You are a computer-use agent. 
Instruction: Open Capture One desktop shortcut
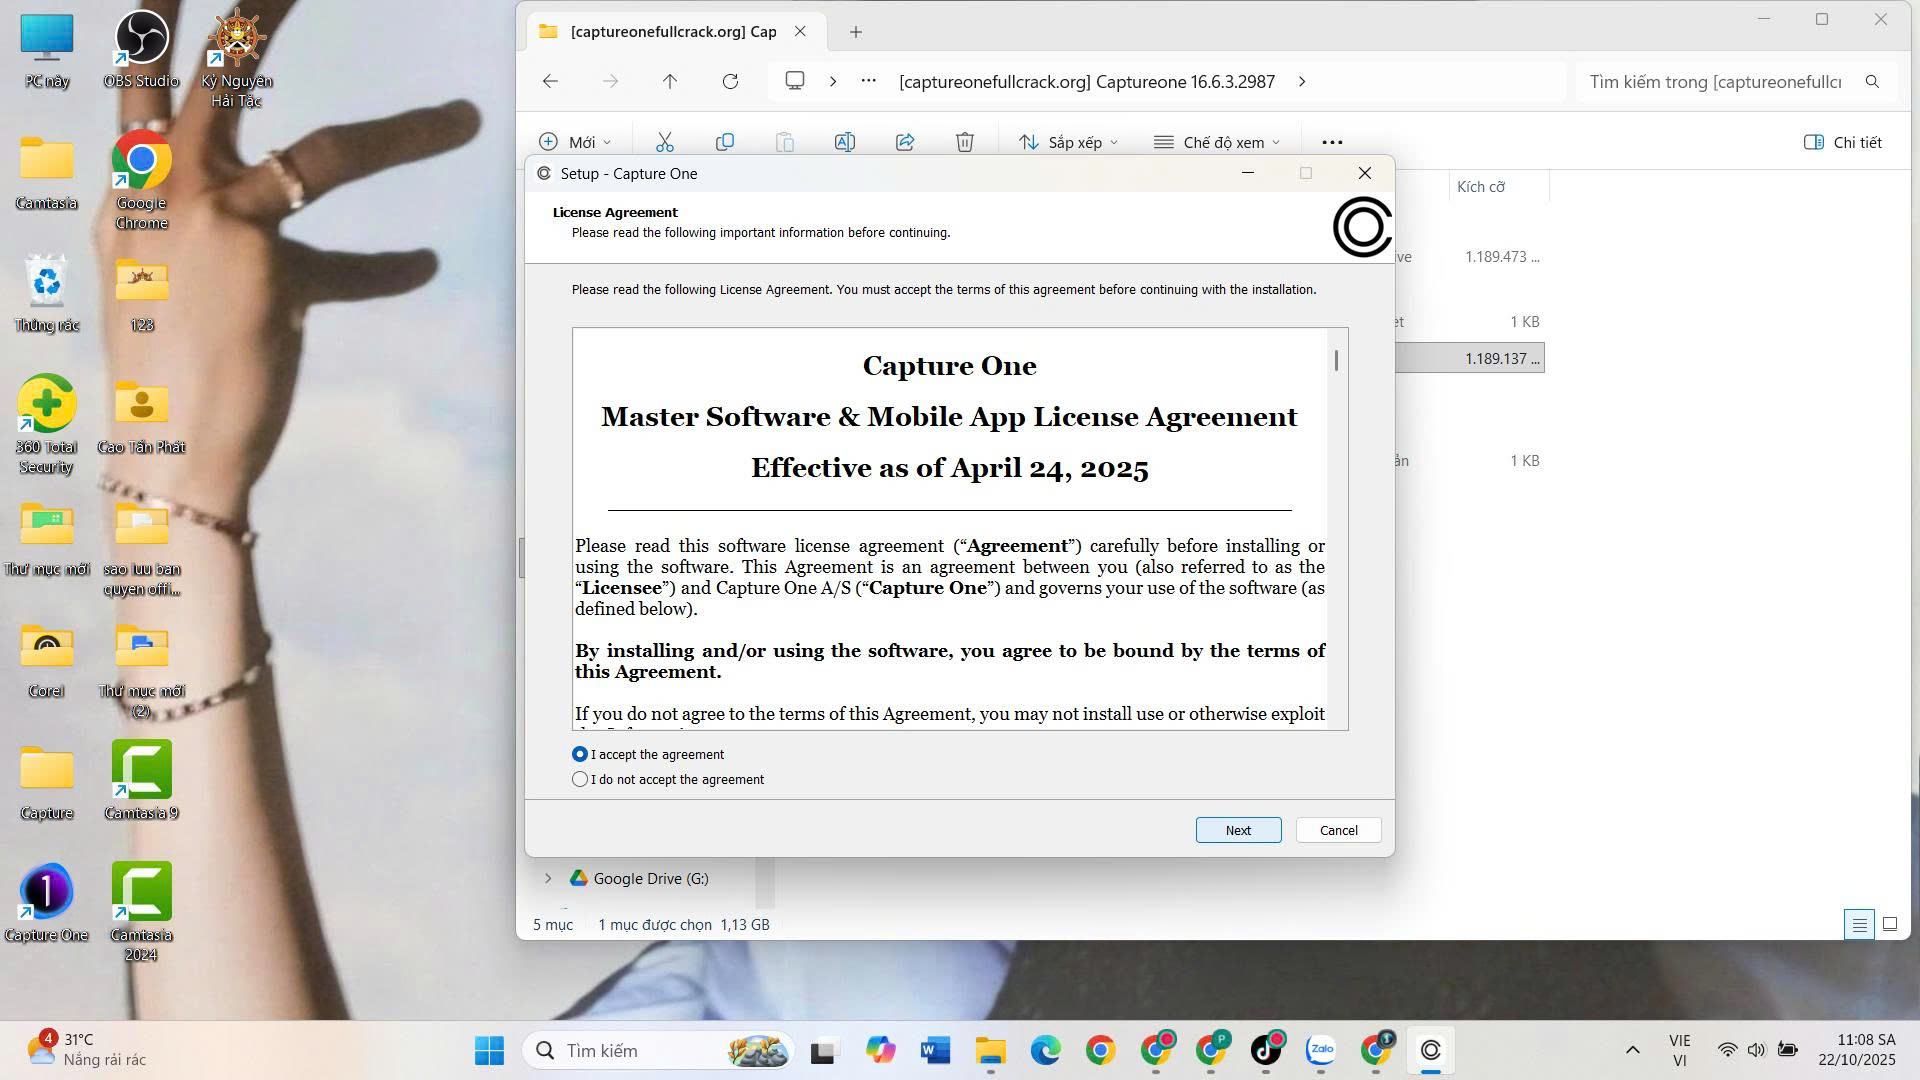coord(46,892)
